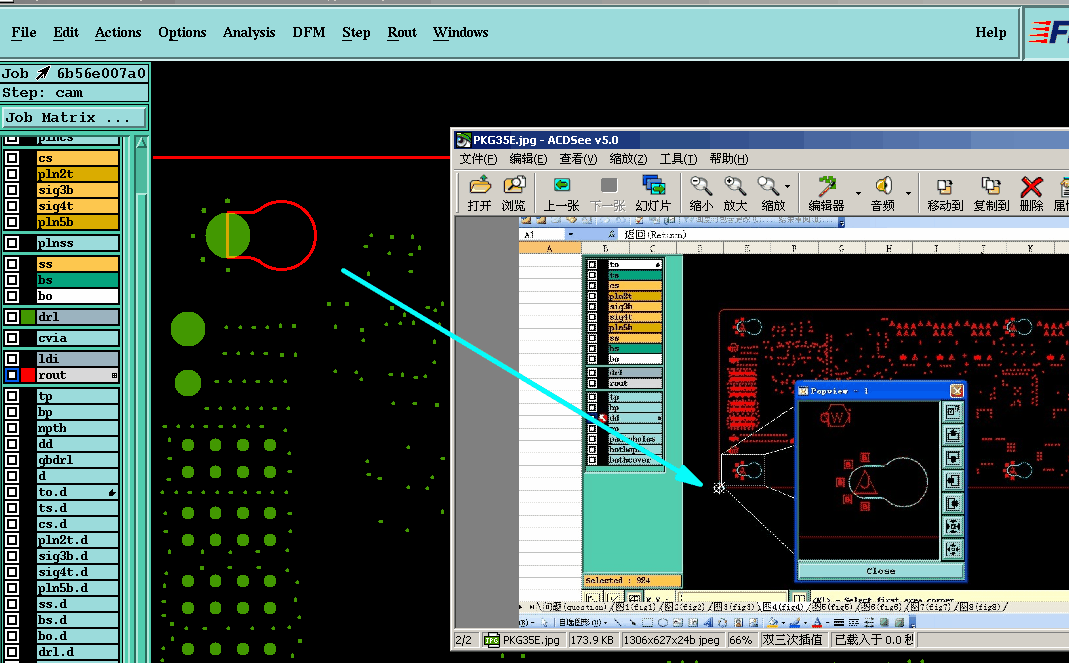Toggle the checkbox for layer plnss
Image resolution: width=1069 pixels, height=663 pixels.
click(12, 243)
